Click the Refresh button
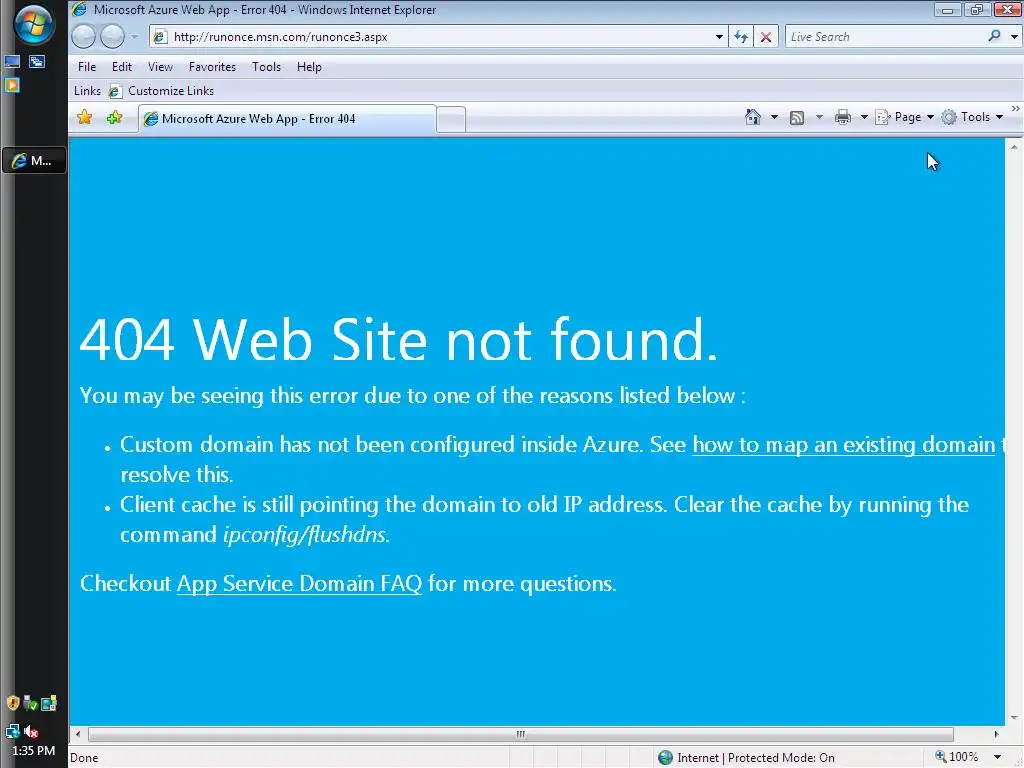1024x768 pixels. [741, 37]
